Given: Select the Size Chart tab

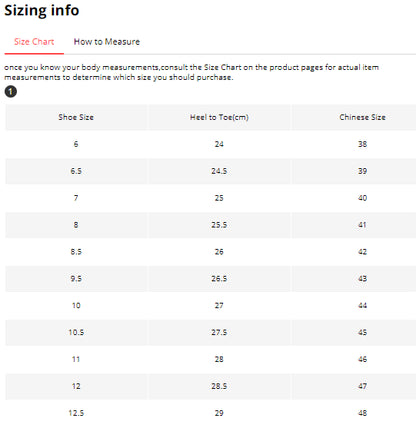Looking at the screenshot, I should pos(34,42).
